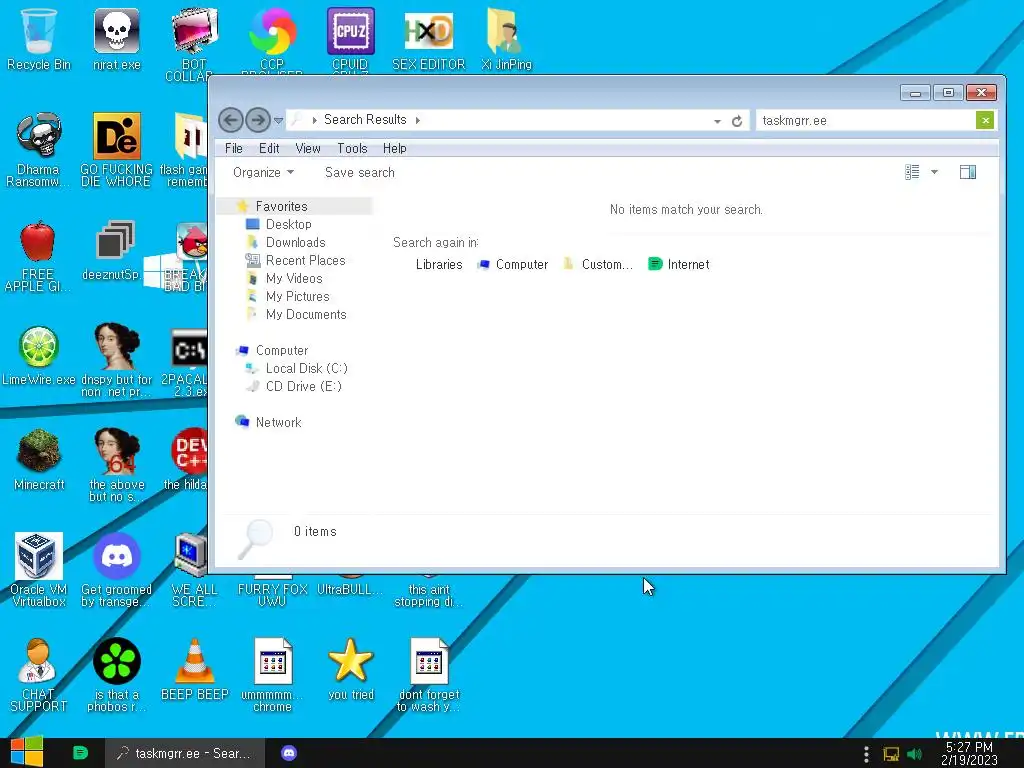The image size is (1024, 768).
Task: Search again in Libraries
Action: point(438,264)
